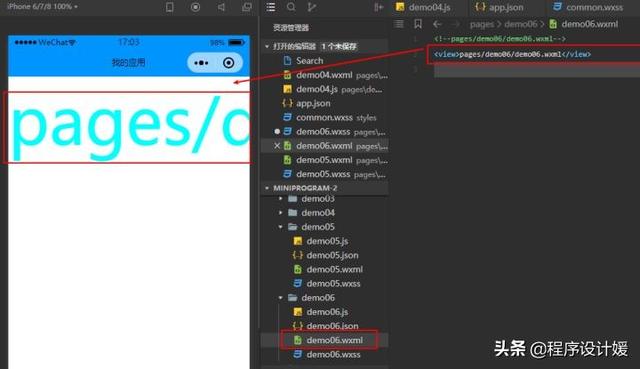
Task: Go forward with the right arrow
Action: pyautogui.click(x=455, y=24)
